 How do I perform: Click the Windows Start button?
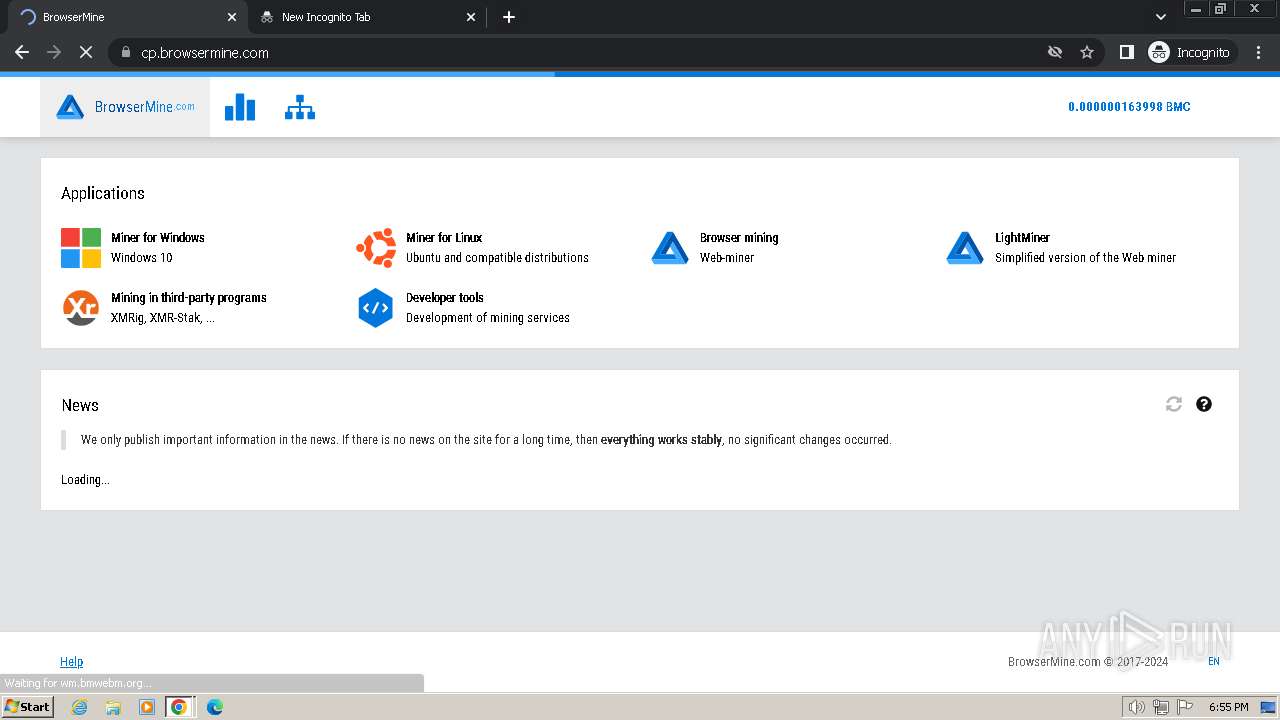[x=27, y=707]
